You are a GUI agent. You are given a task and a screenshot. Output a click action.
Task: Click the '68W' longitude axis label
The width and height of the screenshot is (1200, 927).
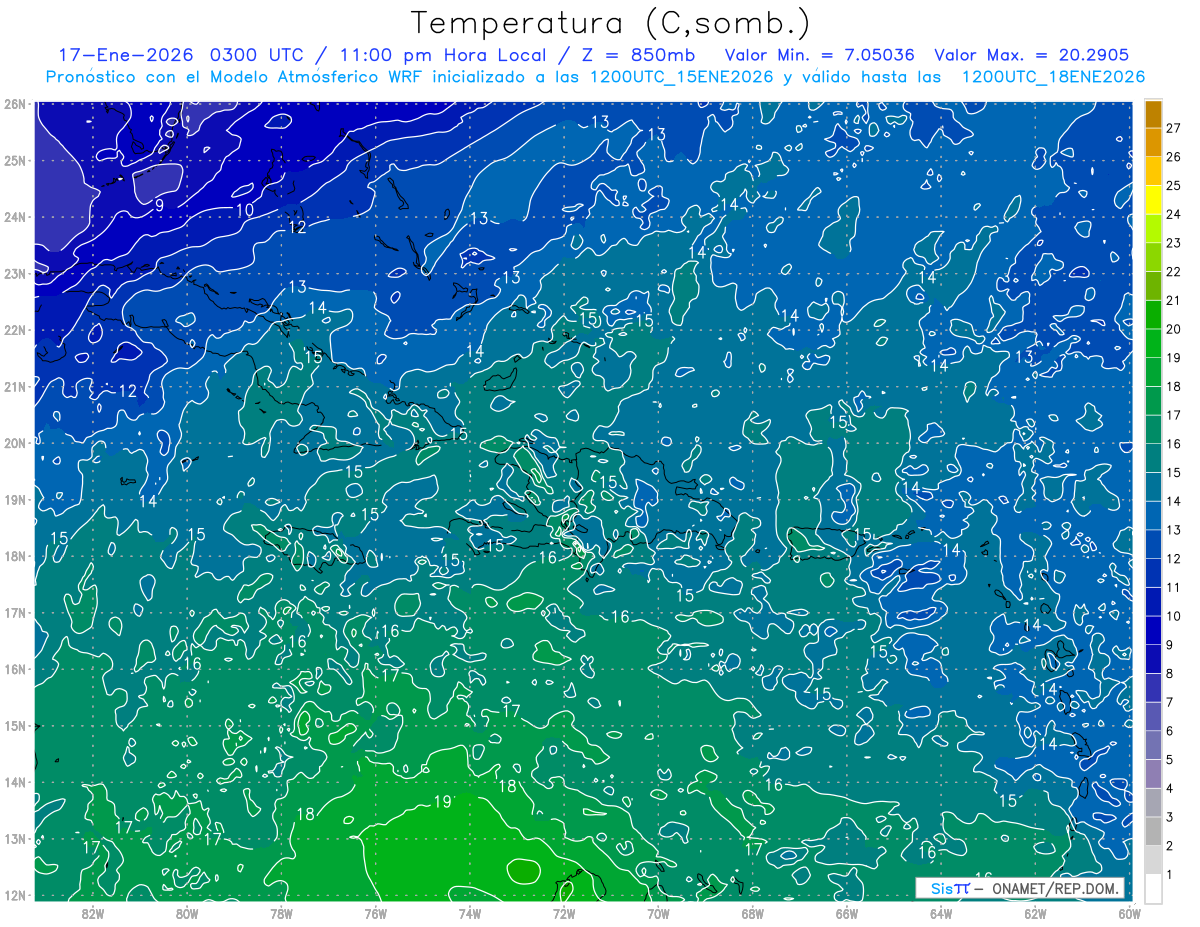(x=752, y=912)
